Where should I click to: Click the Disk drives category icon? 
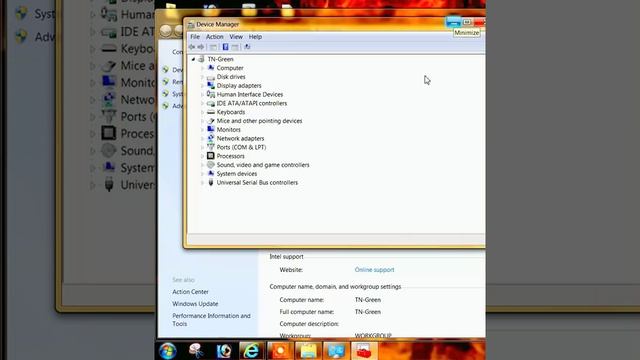[x=211, y=77]
